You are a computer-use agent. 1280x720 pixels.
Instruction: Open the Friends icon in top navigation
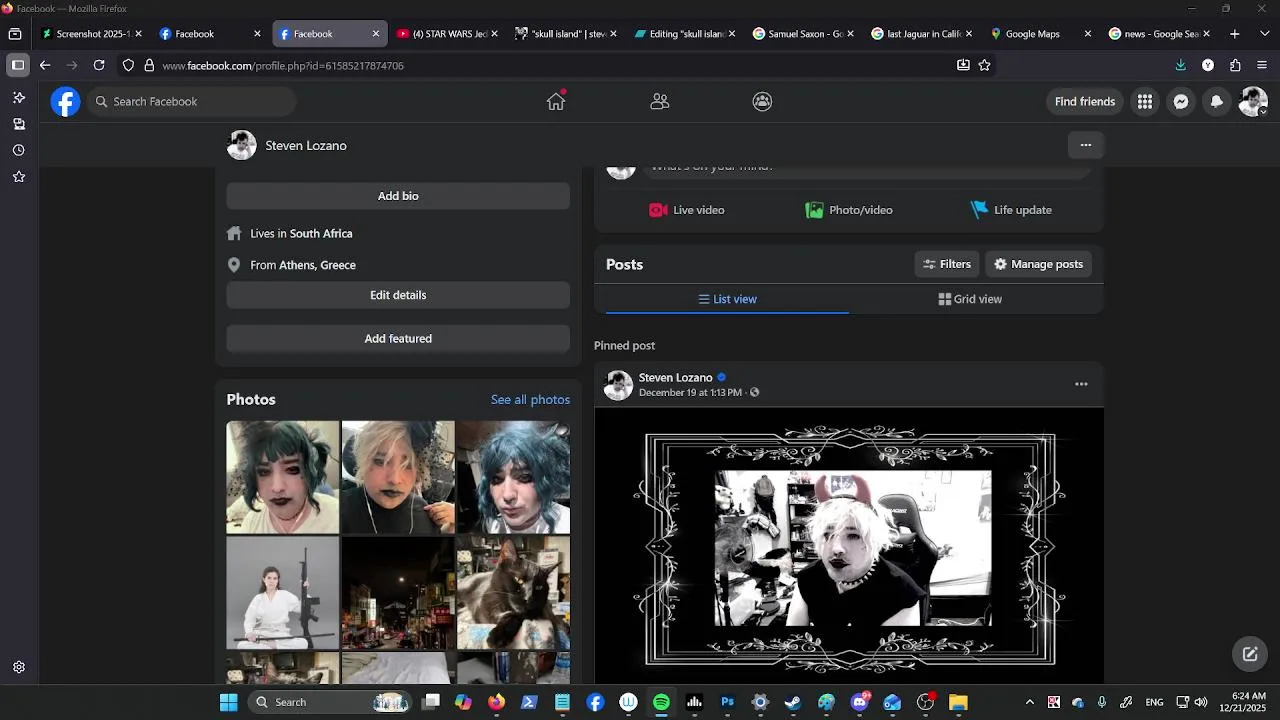[x=659, y=101]
